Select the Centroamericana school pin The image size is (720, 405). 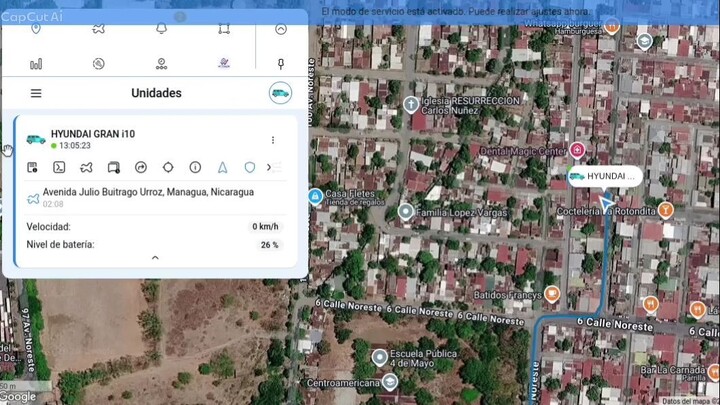point(390,382)
